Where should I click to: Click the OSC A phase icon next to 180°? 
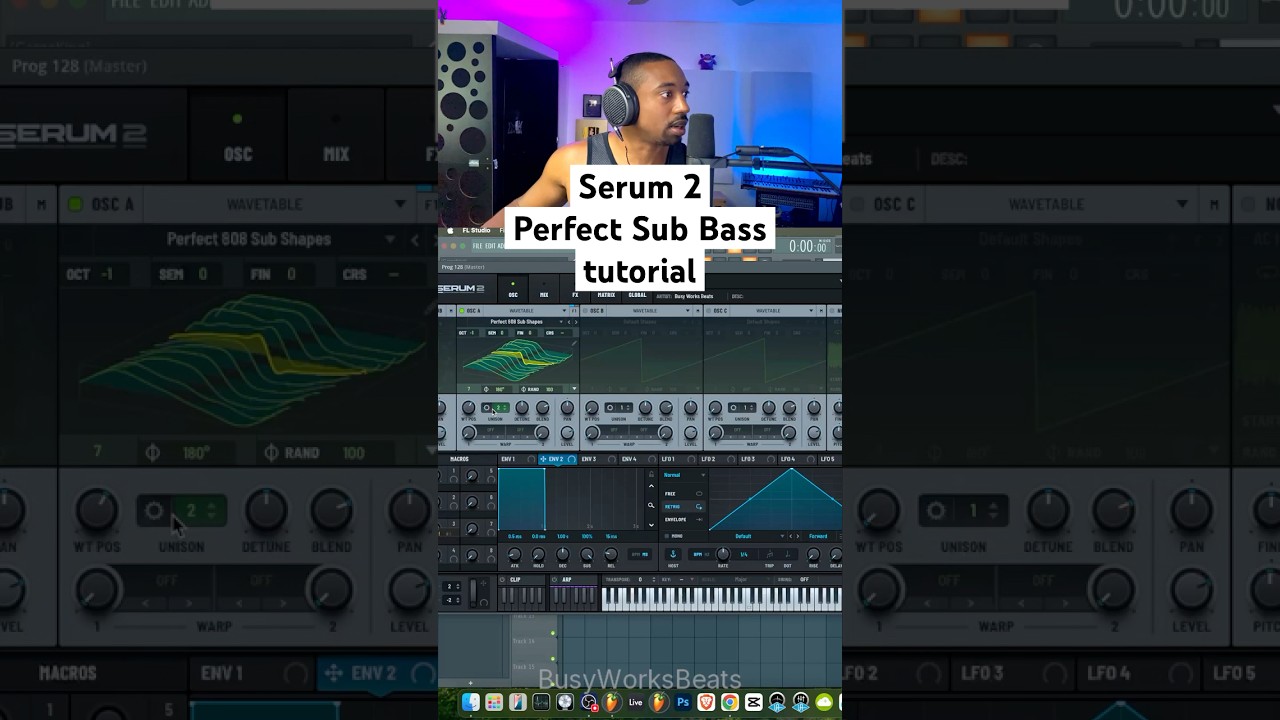click(x=486, y=389)
